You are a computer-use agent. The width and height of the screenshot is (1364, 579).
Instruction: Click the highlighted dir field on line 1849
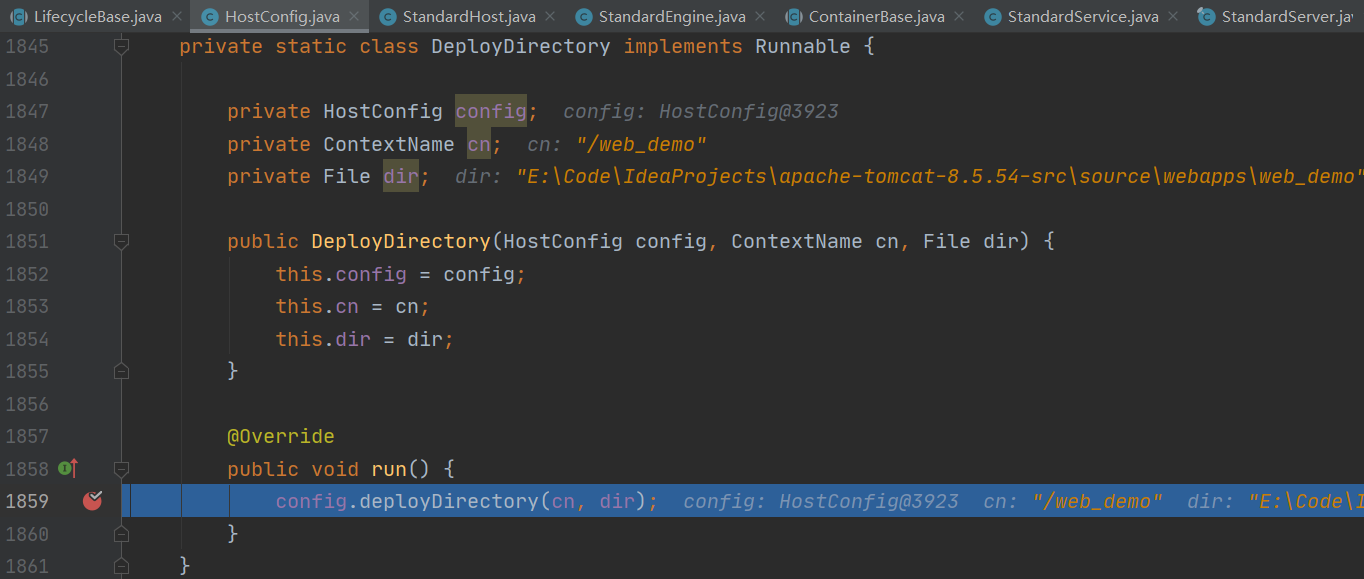[x=401, y=176]
